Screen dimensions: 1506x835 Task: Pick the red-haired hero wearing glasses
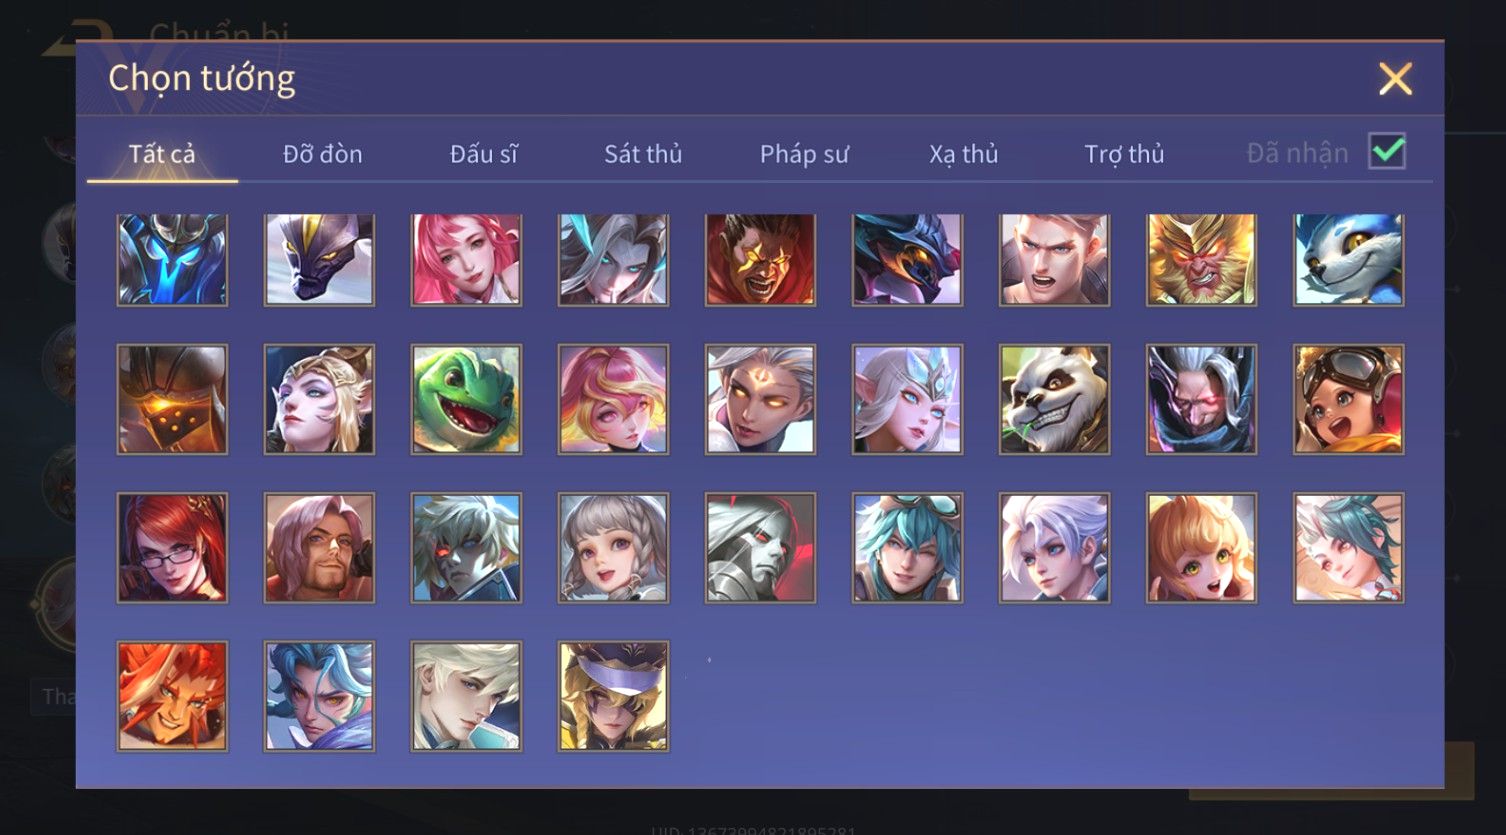click(172, 548)
